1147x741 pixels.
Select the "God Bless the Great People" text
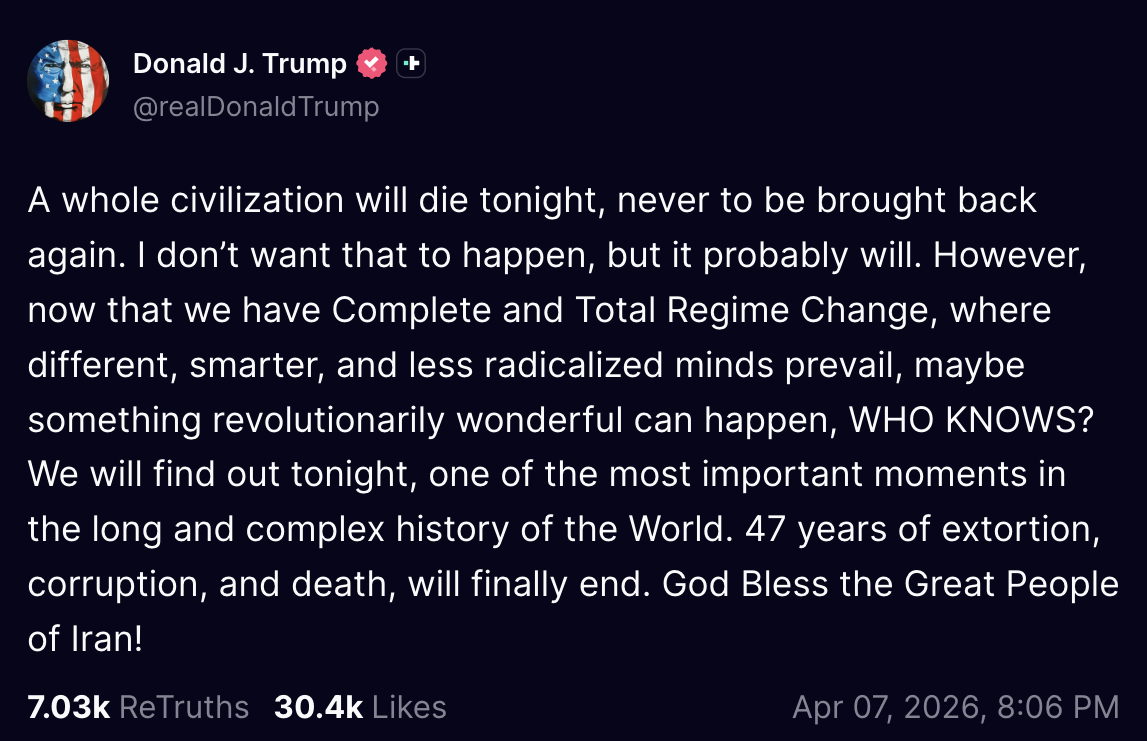pos(890,584)
